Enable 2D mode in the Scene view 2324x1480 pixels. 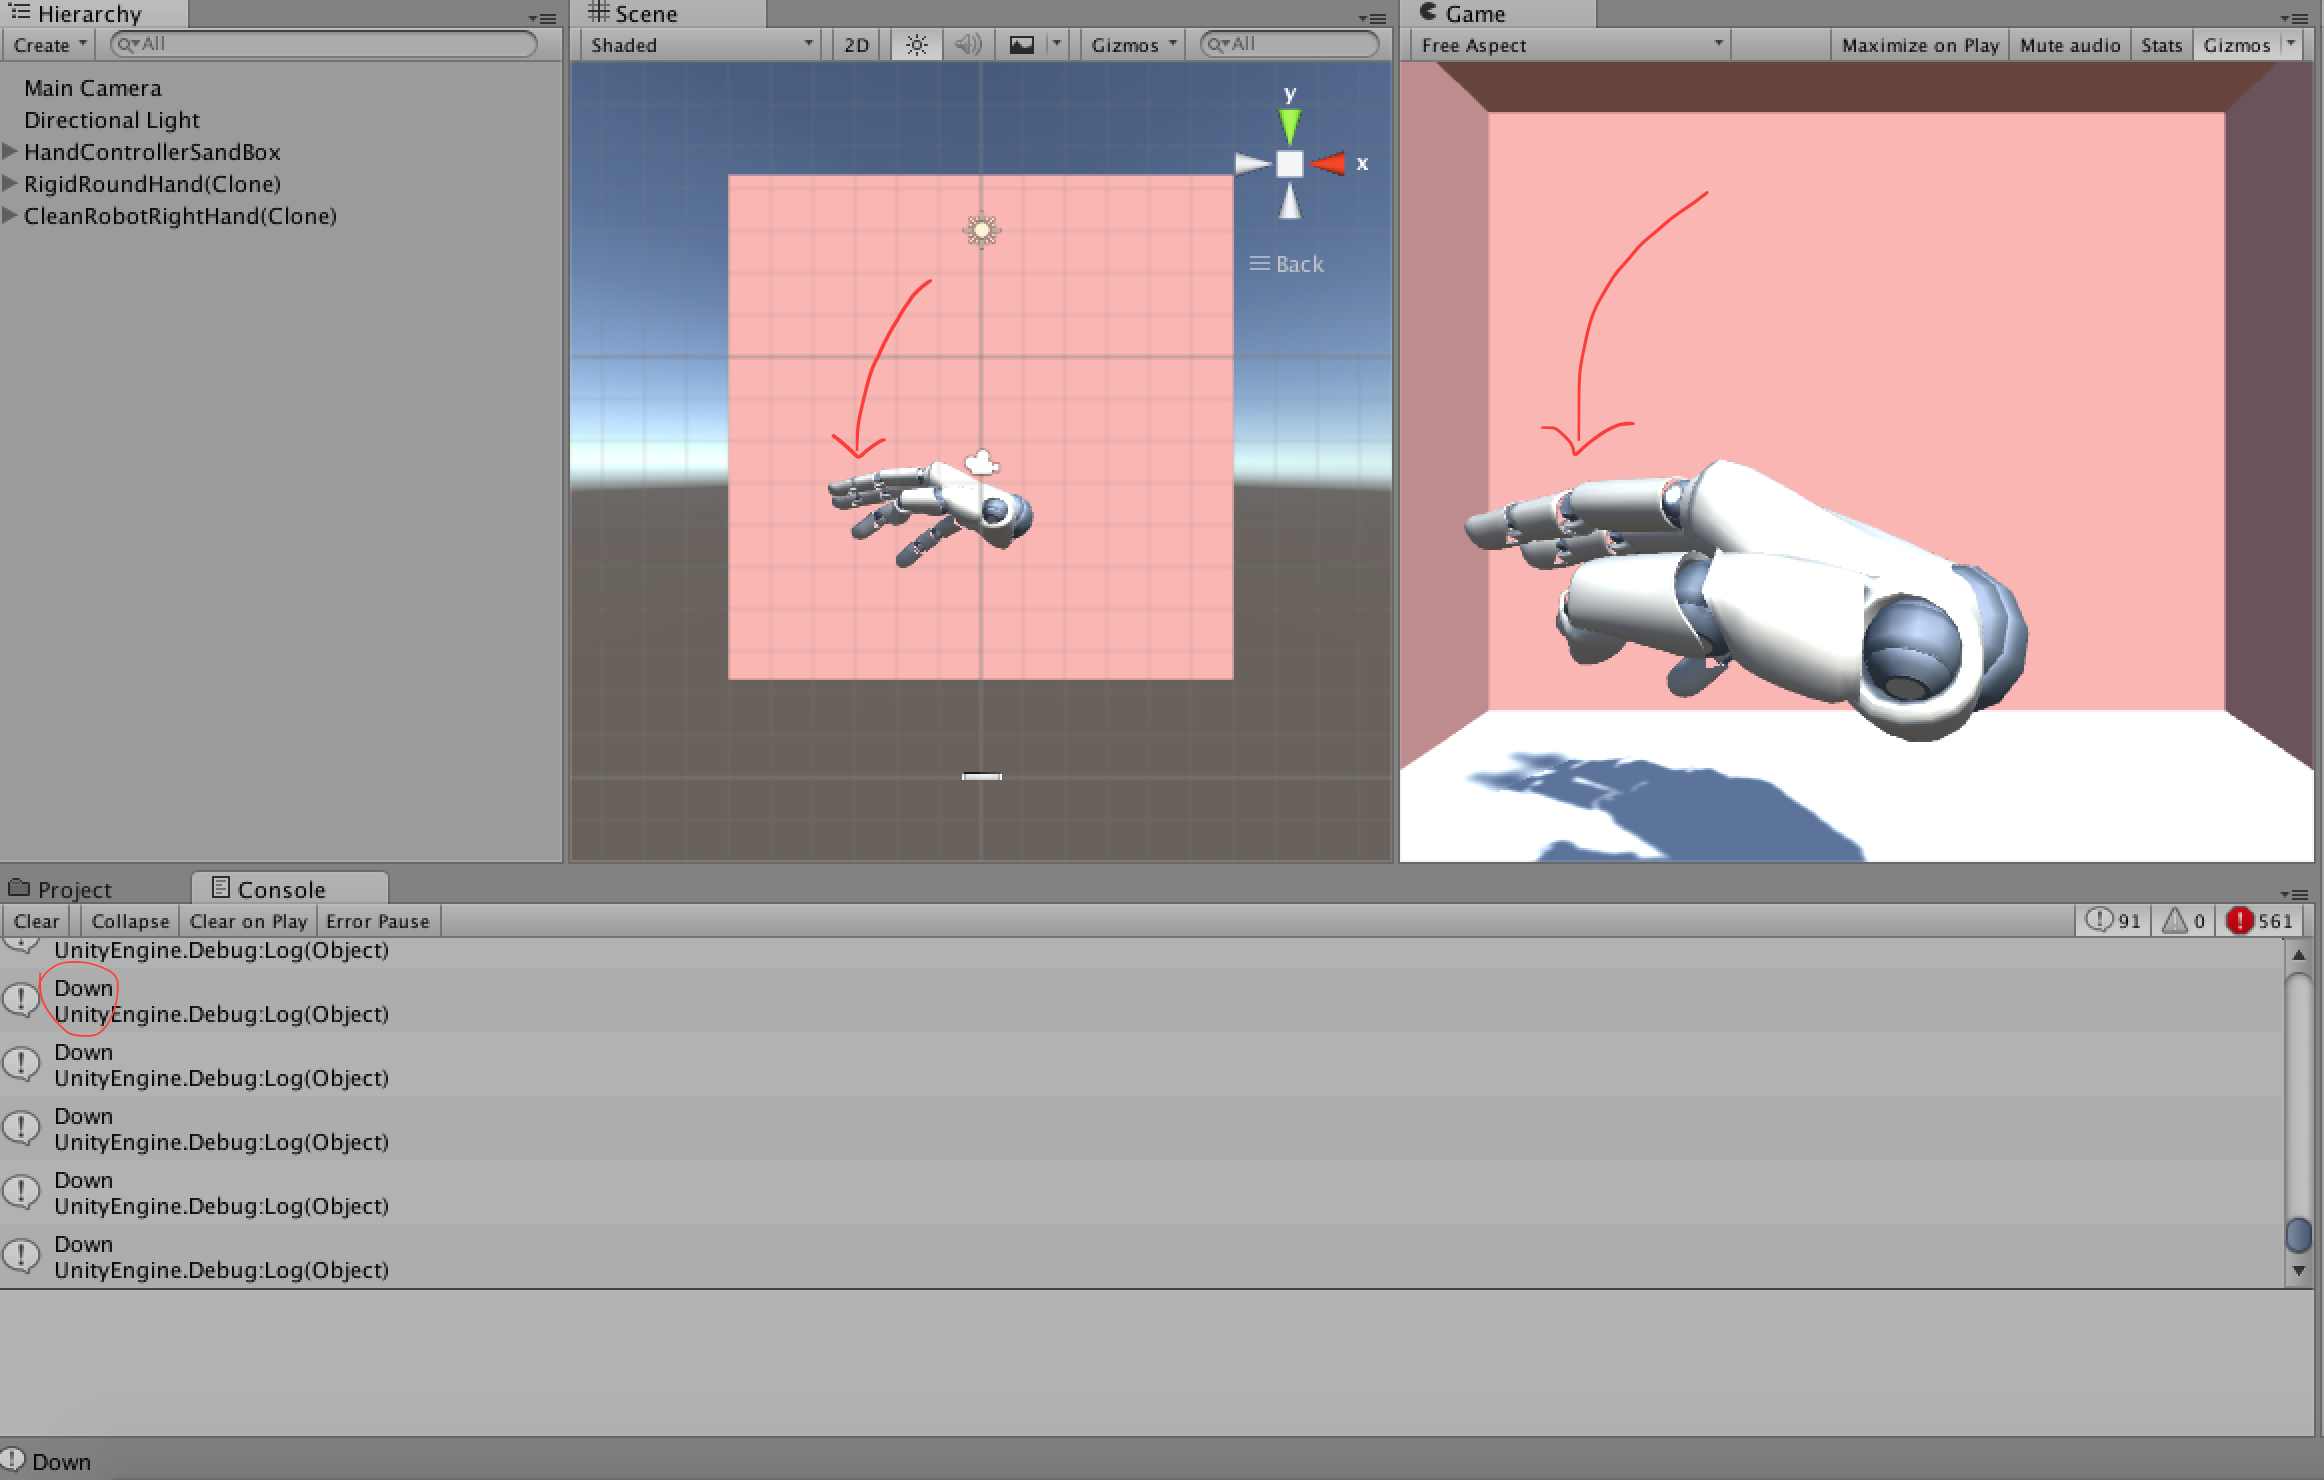click(854, 44)
